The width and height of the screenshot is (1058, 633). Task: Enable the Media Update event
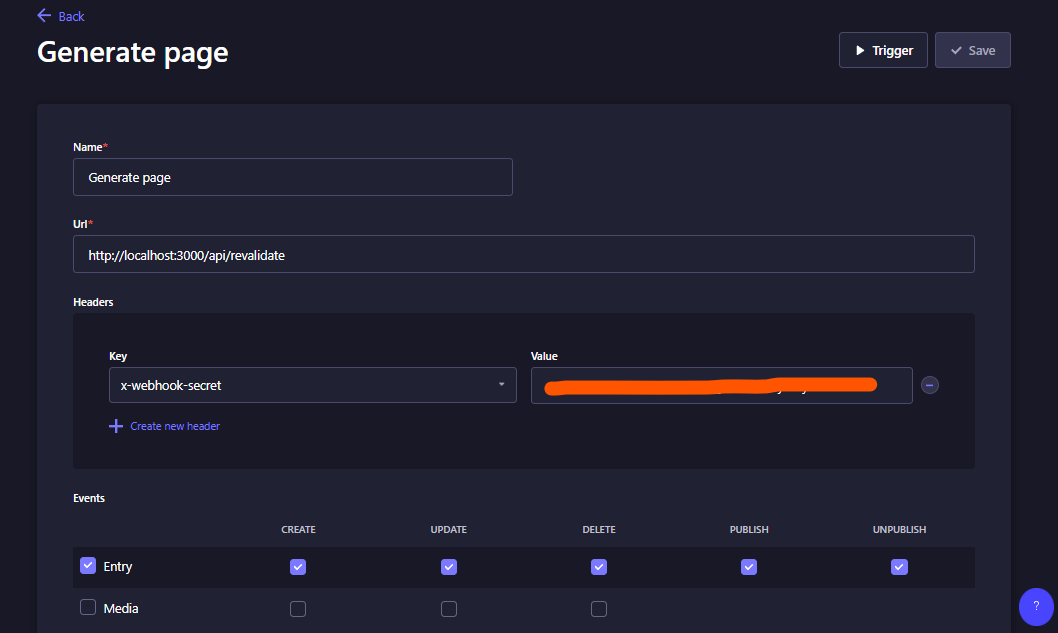449,609
